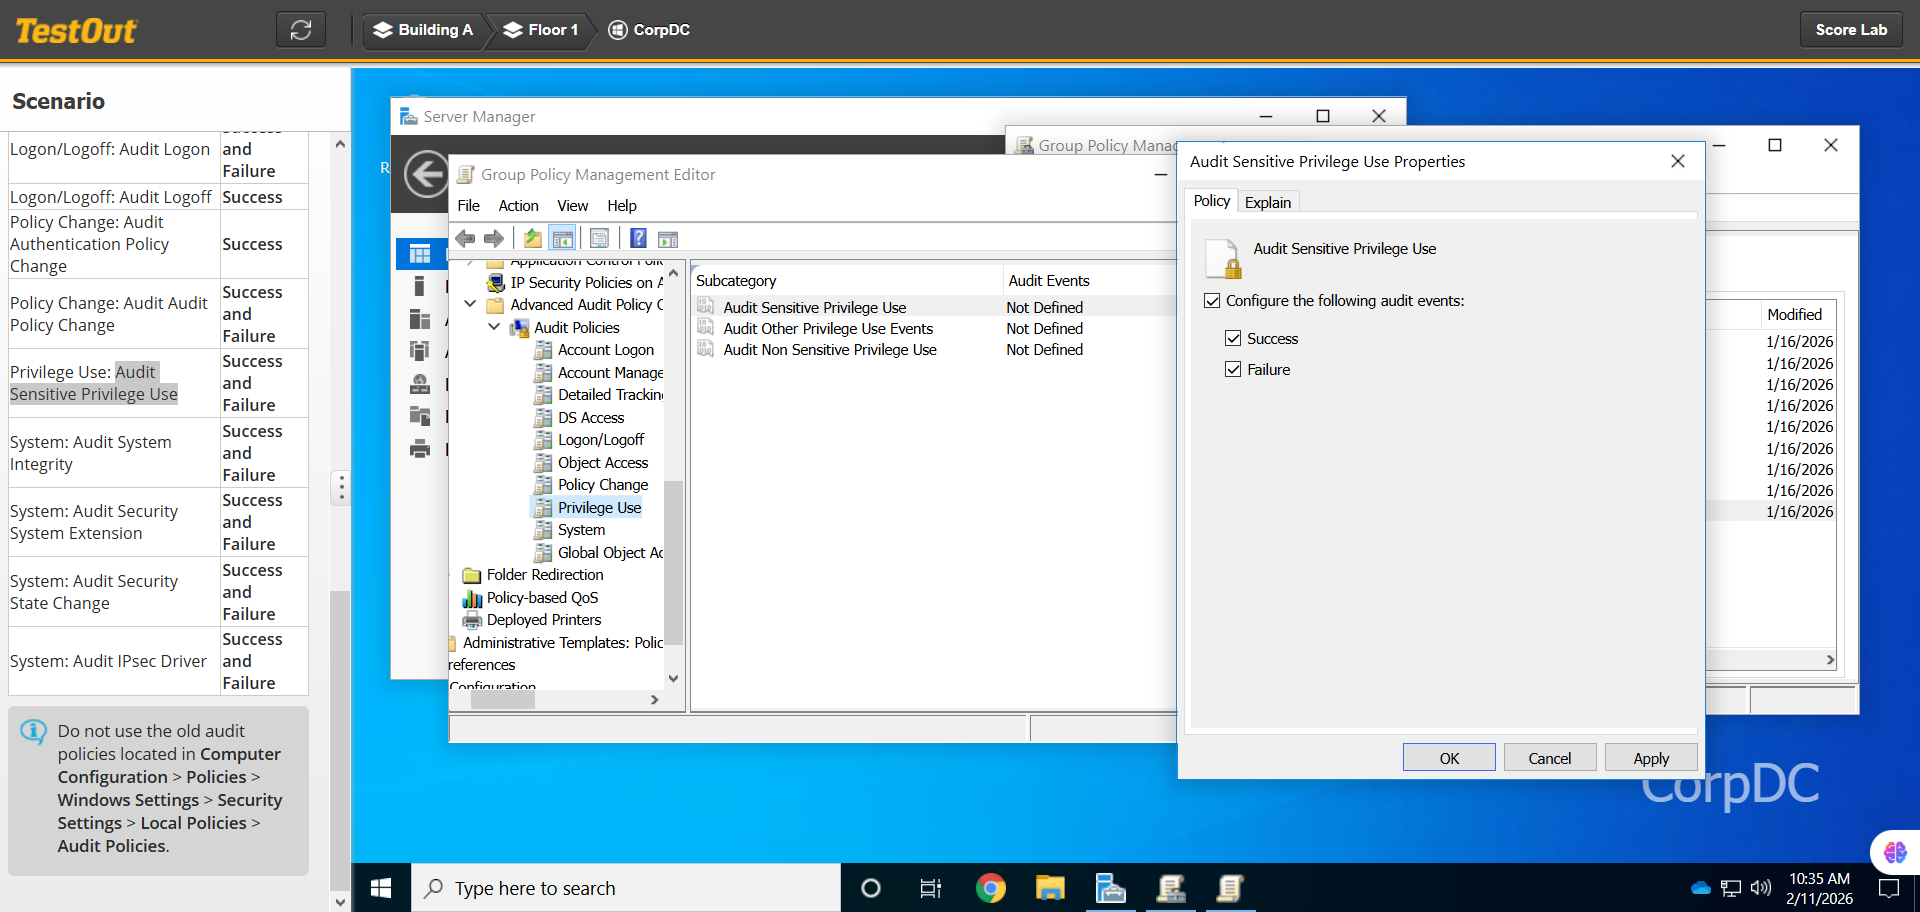Toggle Show/Hide Console Tree toolbar icon
The image size is (1920, 912).
tap(563, 239)
